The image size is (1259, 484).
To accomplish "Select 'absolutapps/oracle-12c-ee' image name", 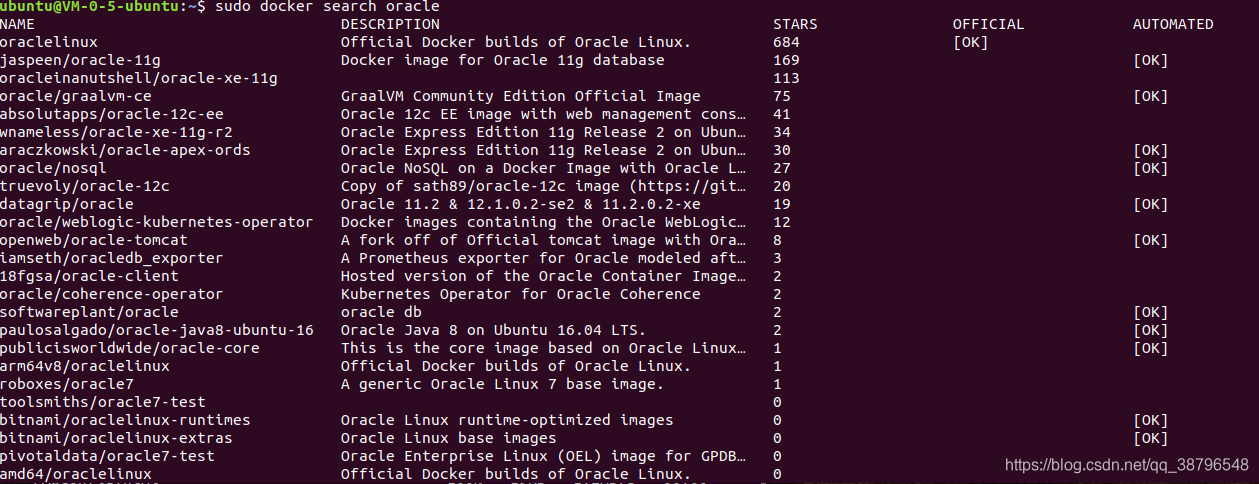I will 112,114.
